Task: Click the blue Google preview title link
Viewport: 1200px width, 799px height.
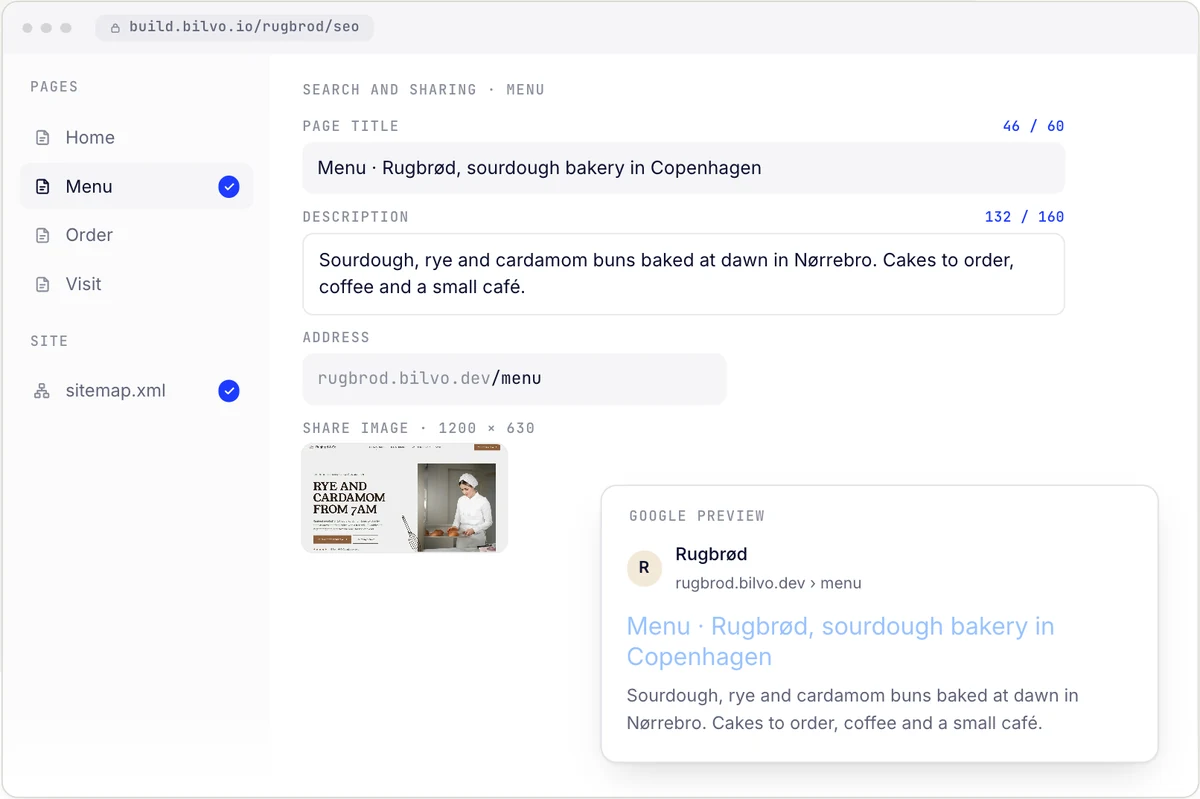Action: [840, 641]
